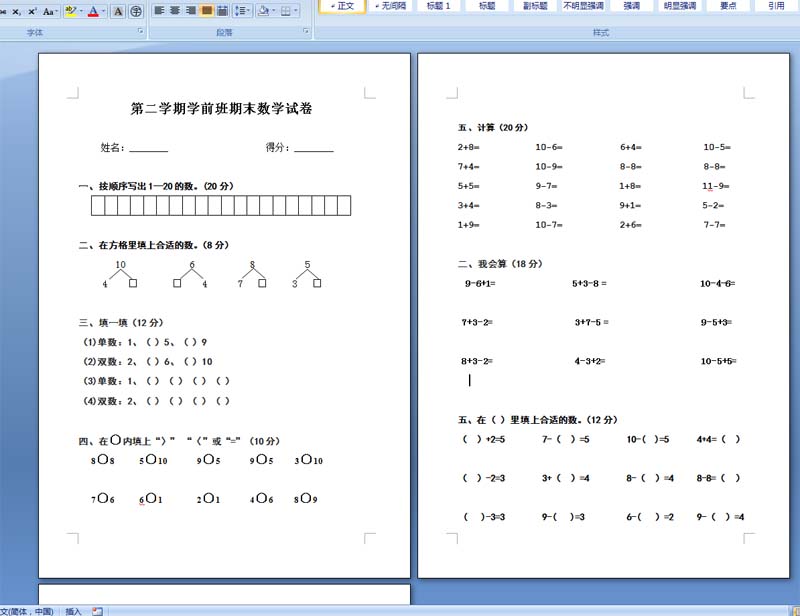Click the heading 二、在方格里填上合适的数
The height and width of the screenshot is (616, 800).
[x=154, y=245]
